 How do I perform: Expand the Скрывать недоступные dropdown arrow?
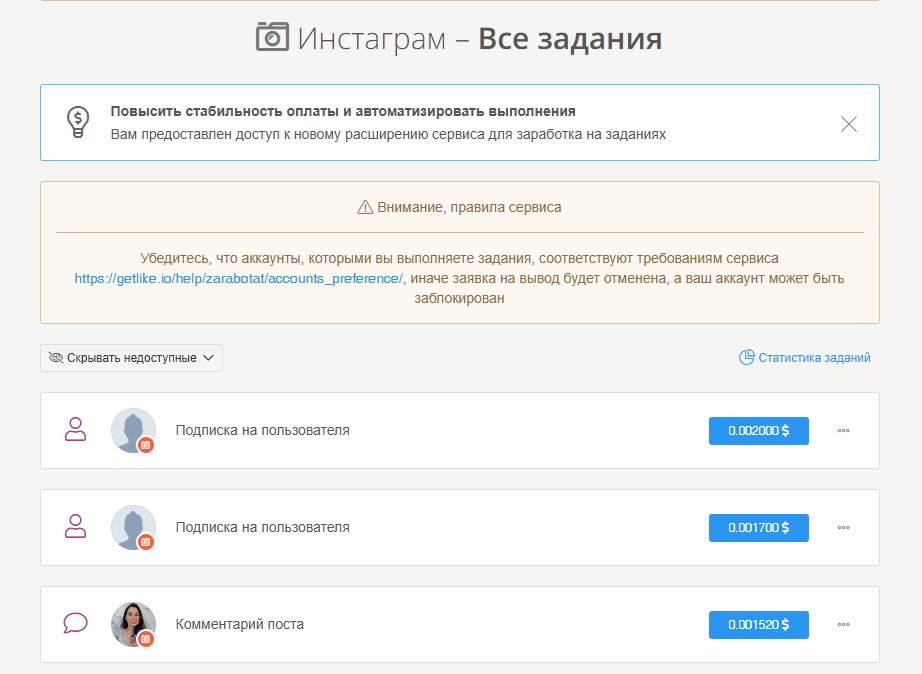pyautogui.click(x=208, y=358)
